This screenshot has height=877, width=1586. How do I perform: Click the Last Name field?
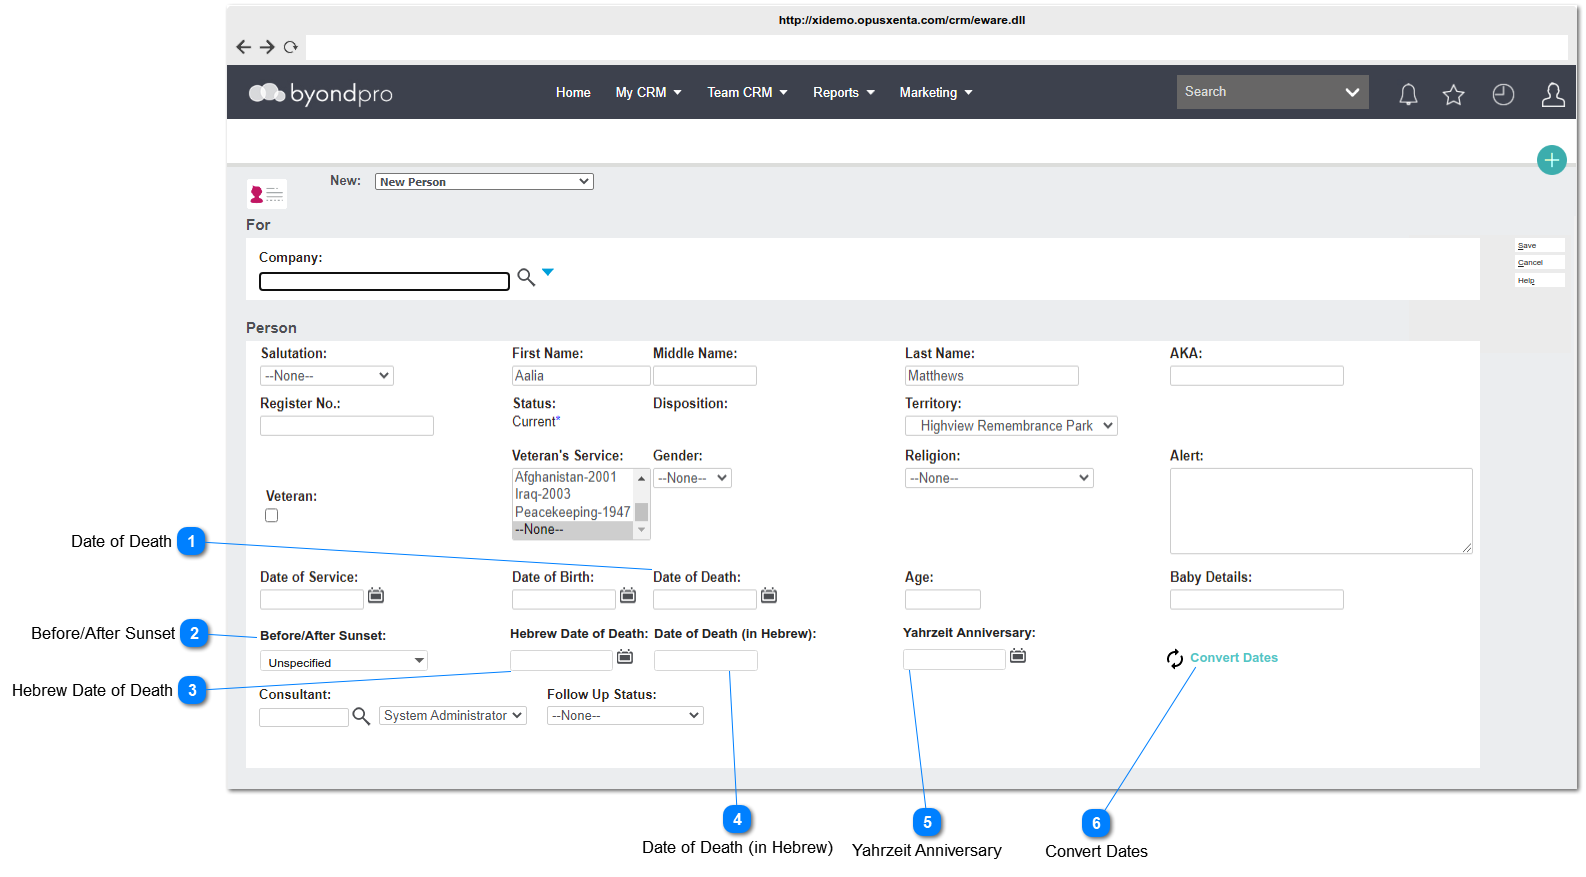click(992, 376)
